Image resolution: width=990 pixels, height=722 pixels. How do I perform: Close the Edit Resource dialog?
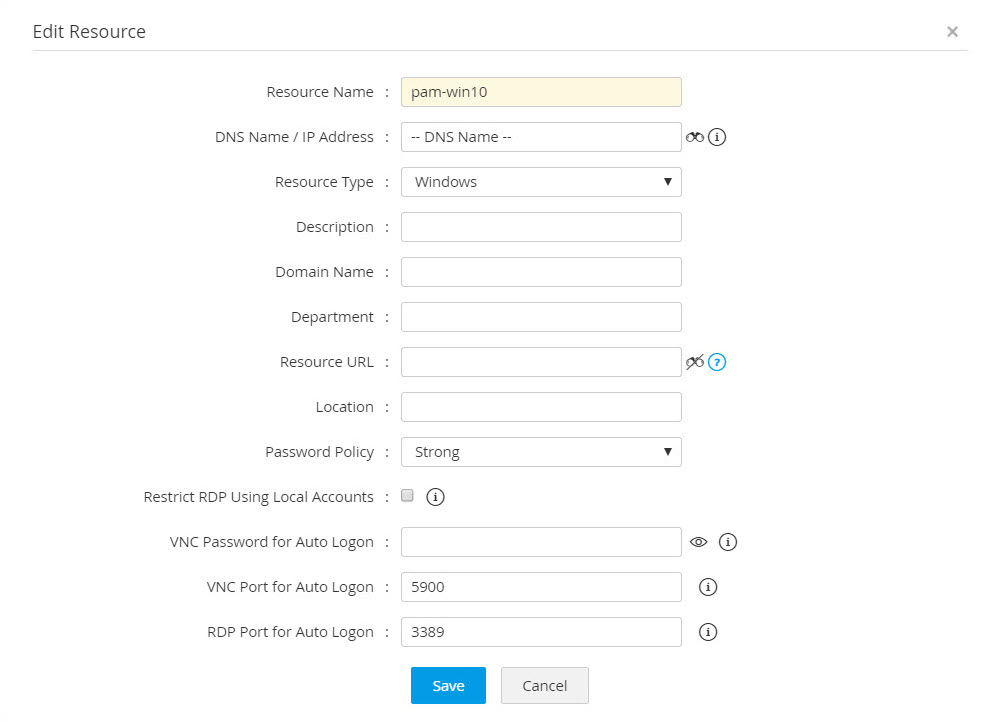952,32
